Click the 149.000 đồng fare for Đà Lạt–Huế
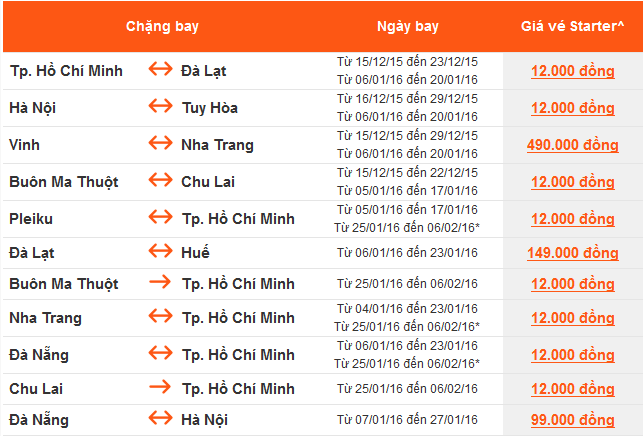 pos(572,253)
